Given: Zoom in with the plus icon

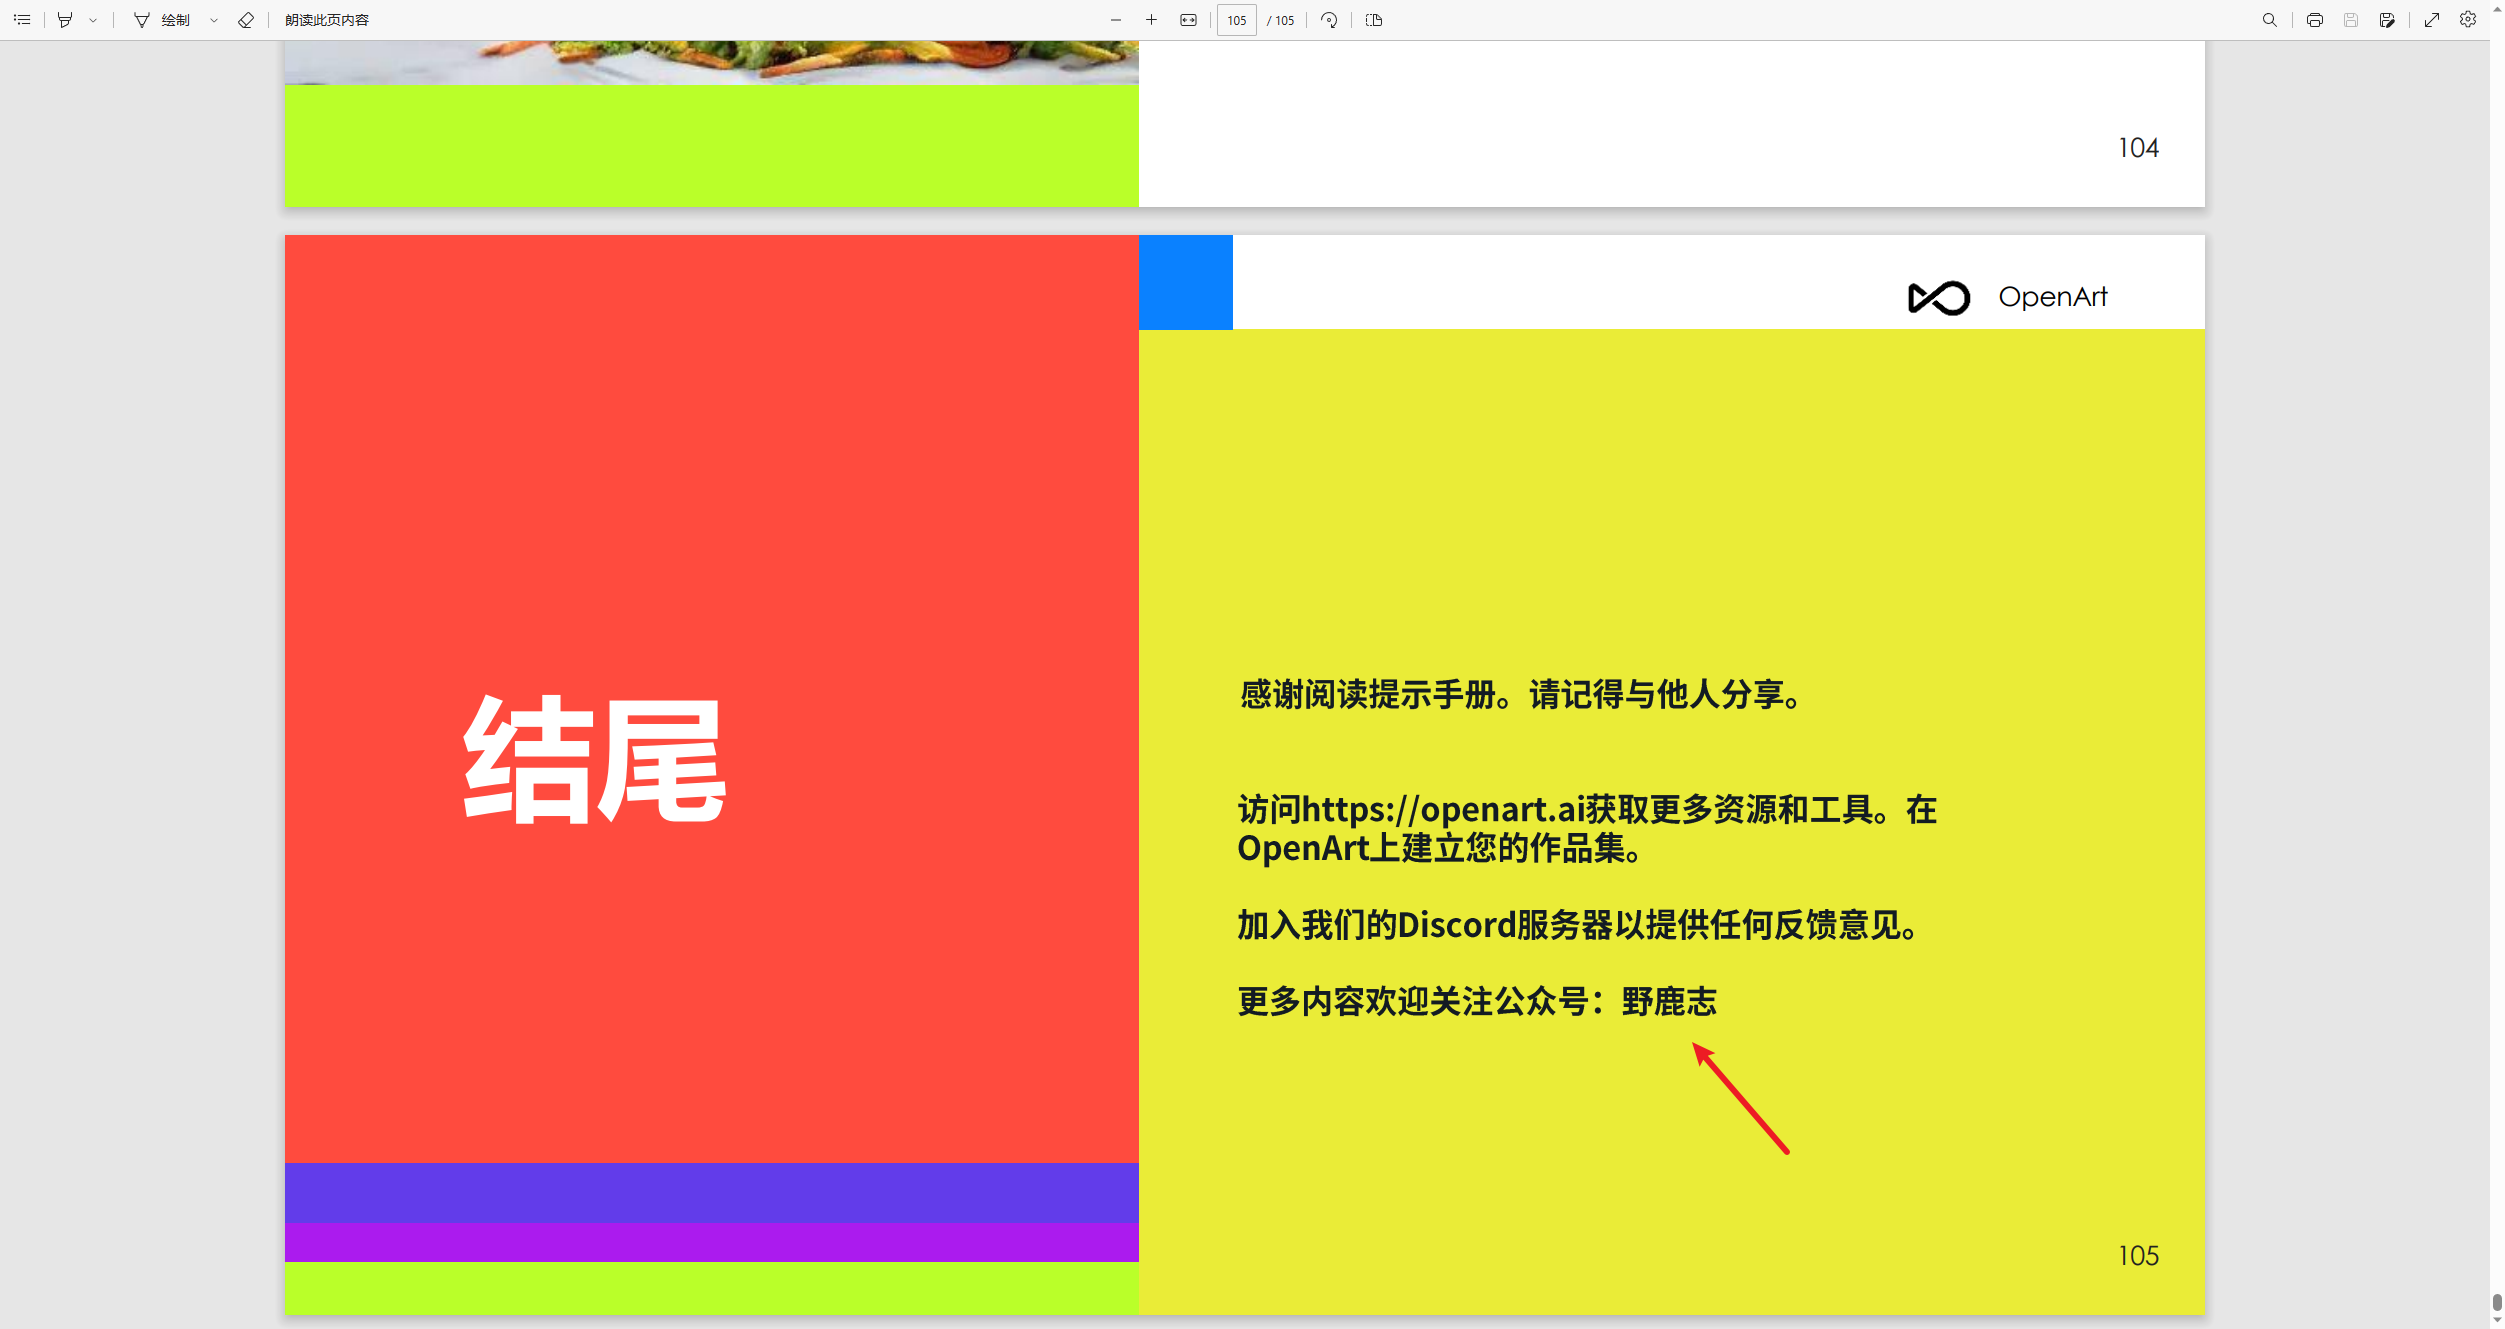Looking at the screenshot, I should 1152,20.
